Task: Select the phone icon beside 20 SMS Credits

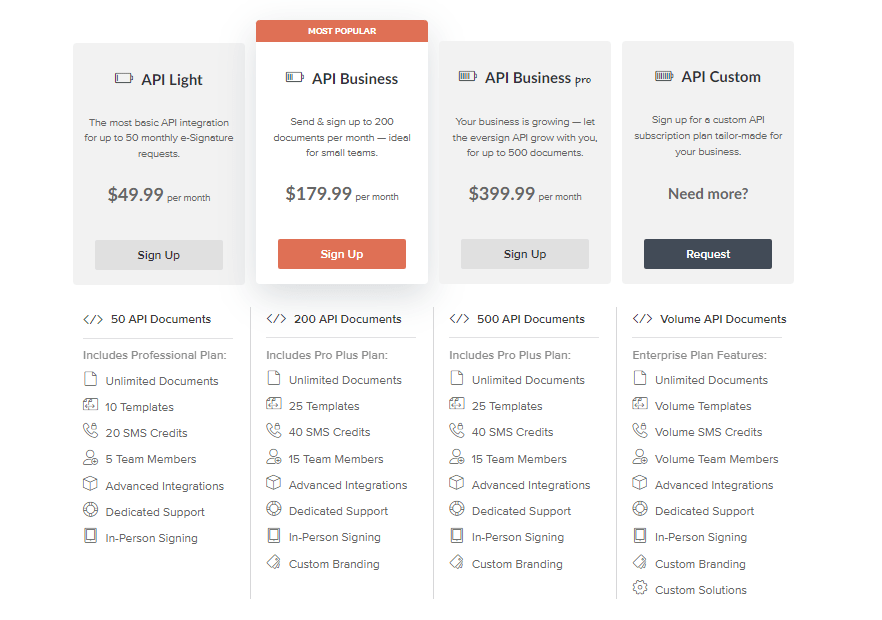Action: click(90, 432)
